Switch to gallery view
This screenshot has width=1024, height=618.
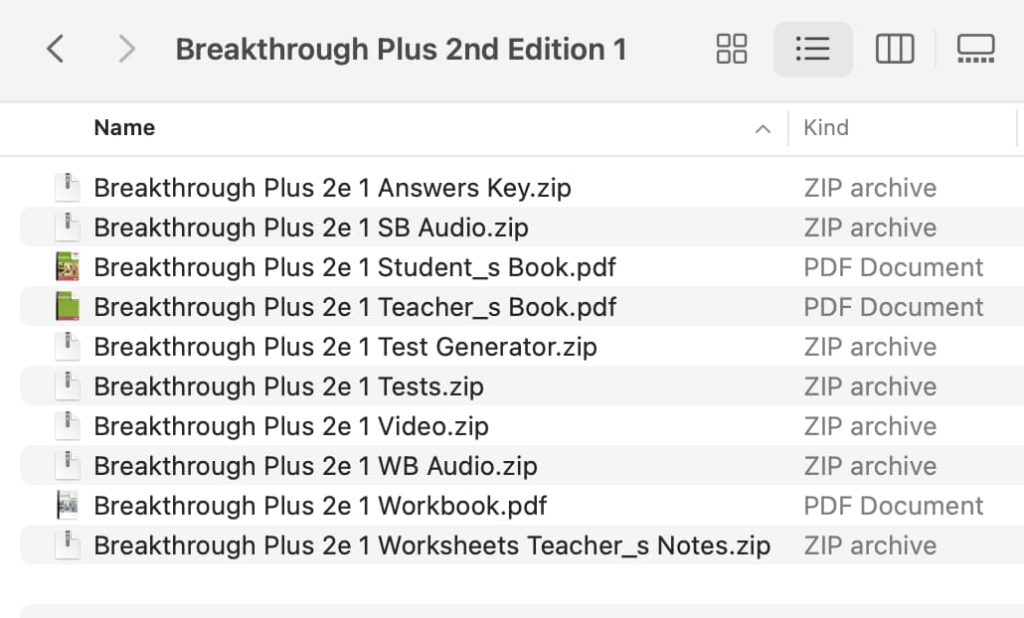pos(976,48)
